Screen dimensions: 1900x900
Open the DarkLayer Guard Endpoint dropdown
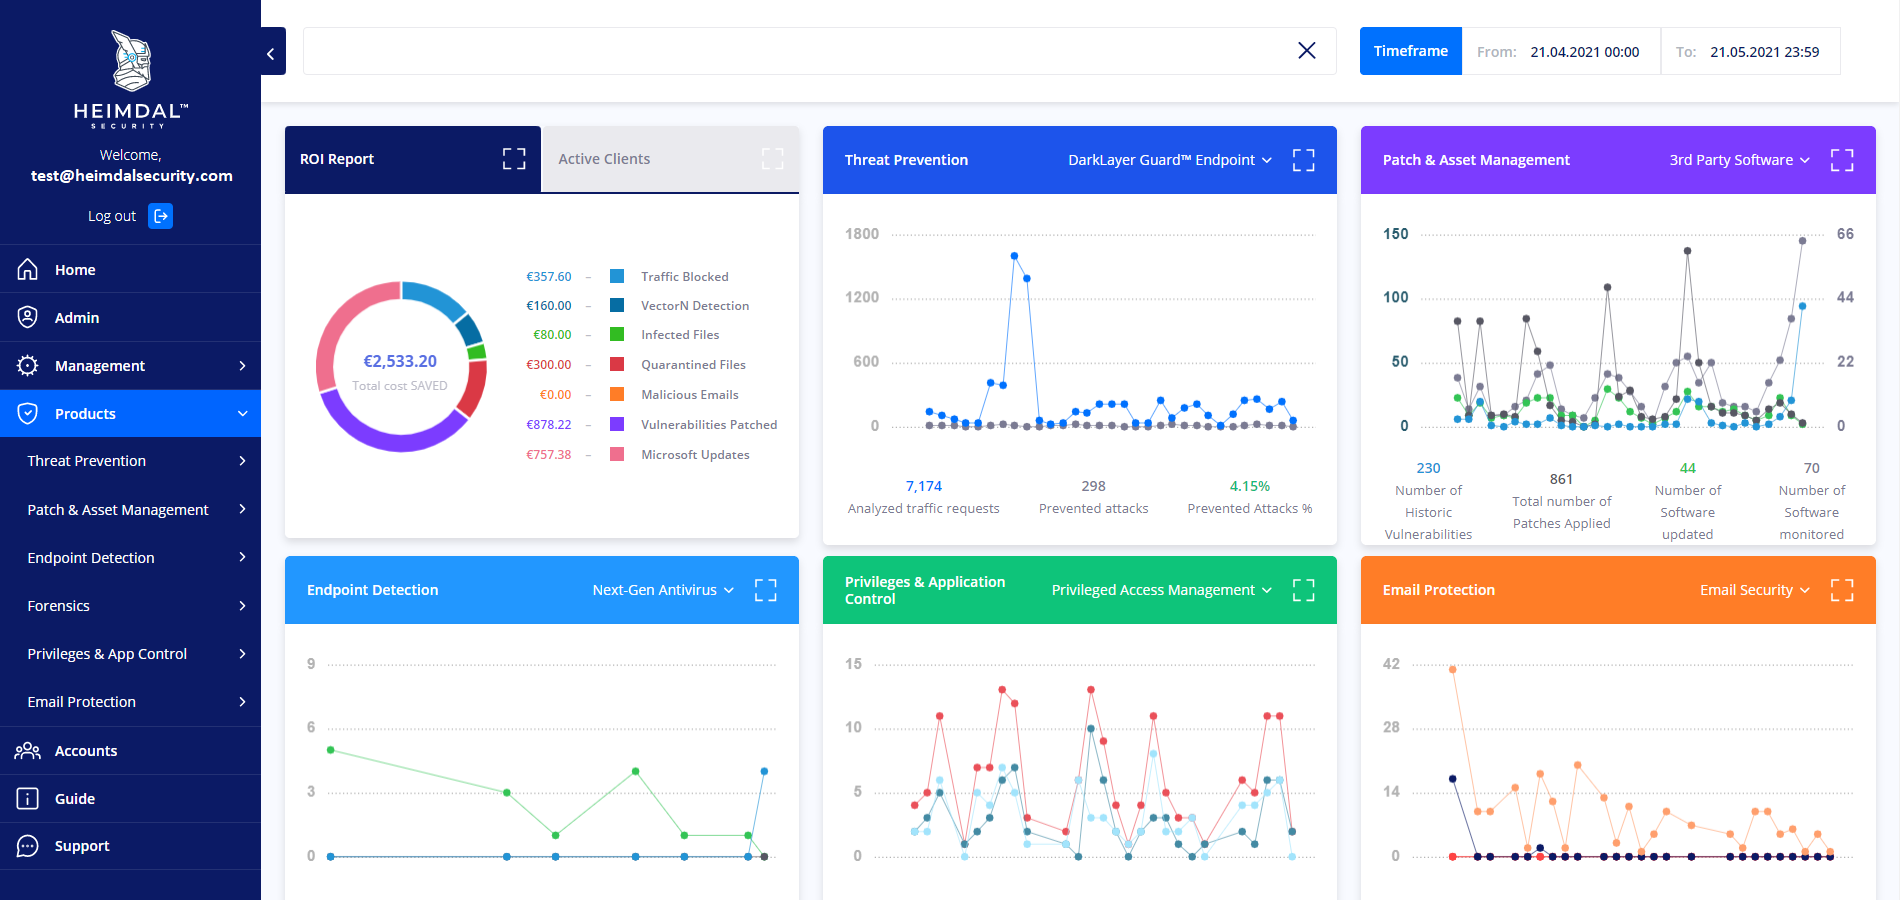tap(1170, 160)
